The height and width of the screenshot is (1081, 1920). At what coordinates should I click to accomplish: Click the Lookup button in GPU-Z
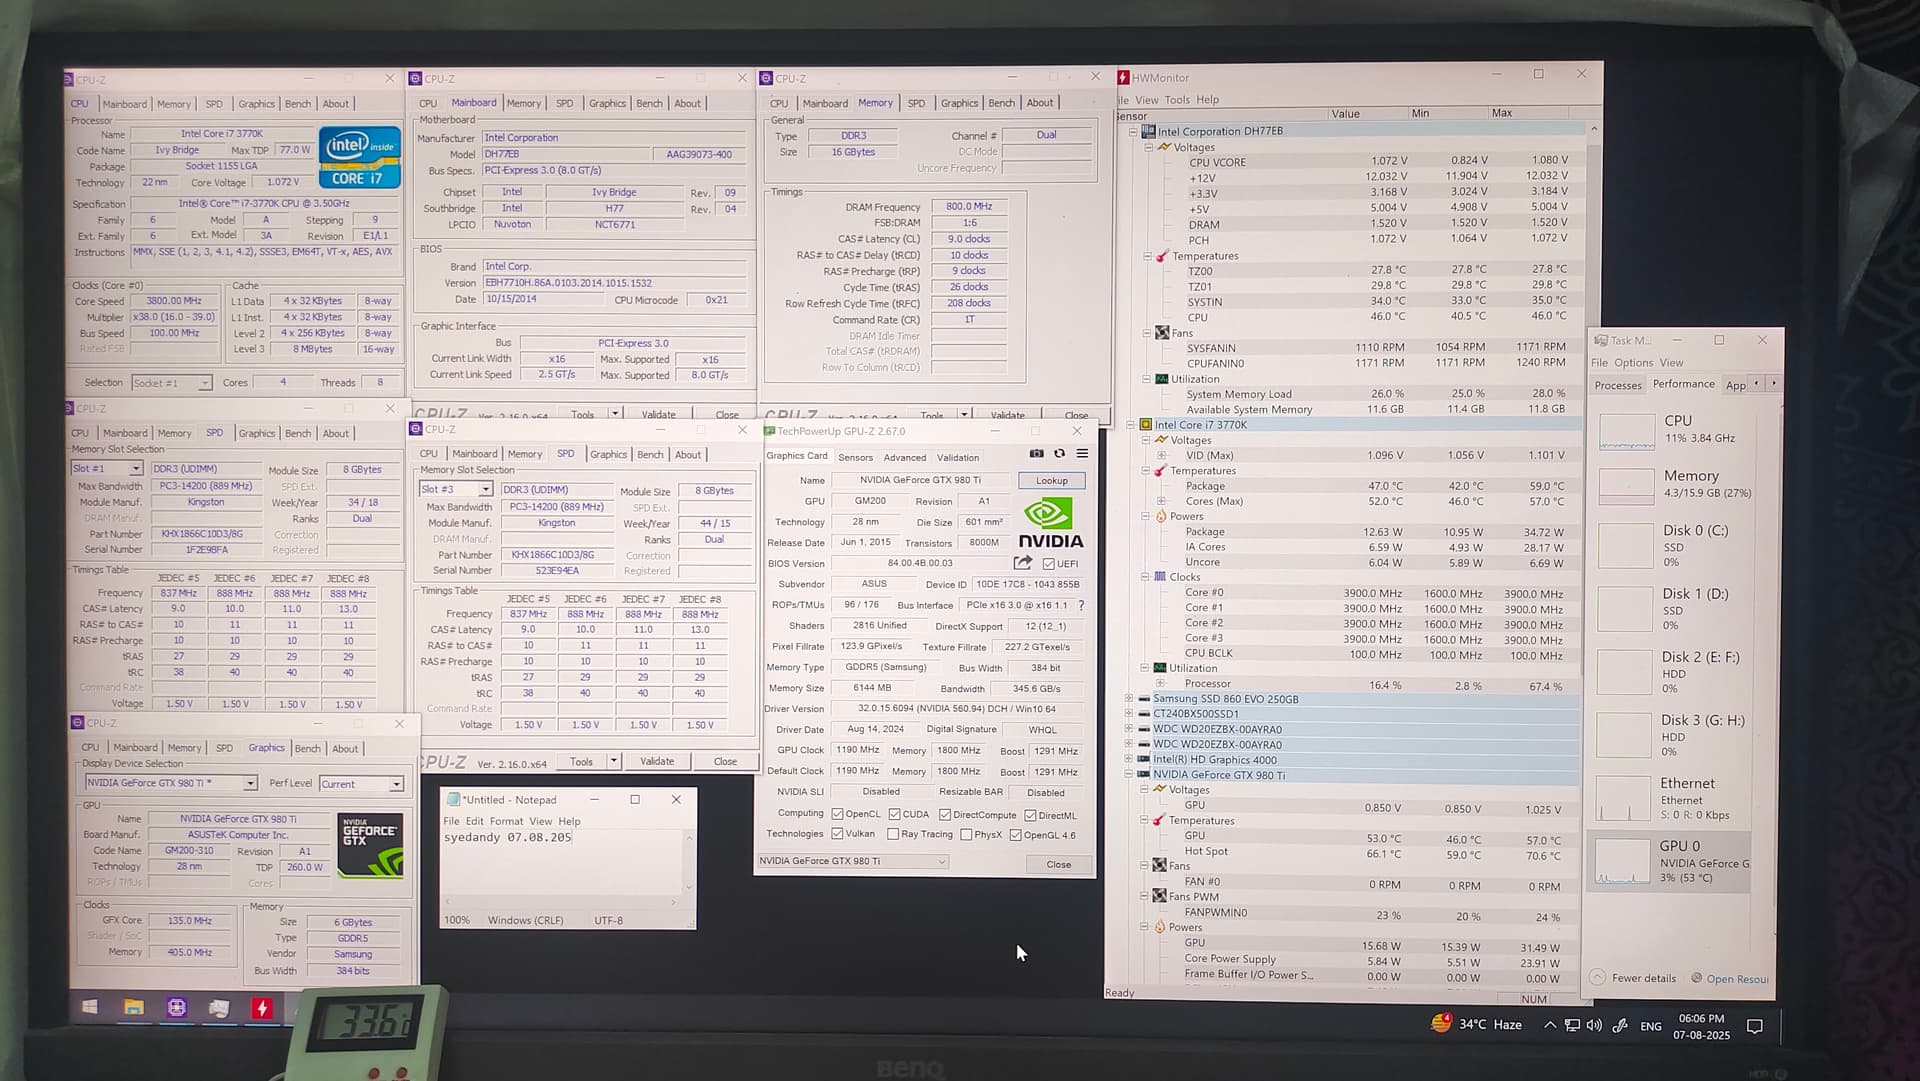coord(1051,481)
